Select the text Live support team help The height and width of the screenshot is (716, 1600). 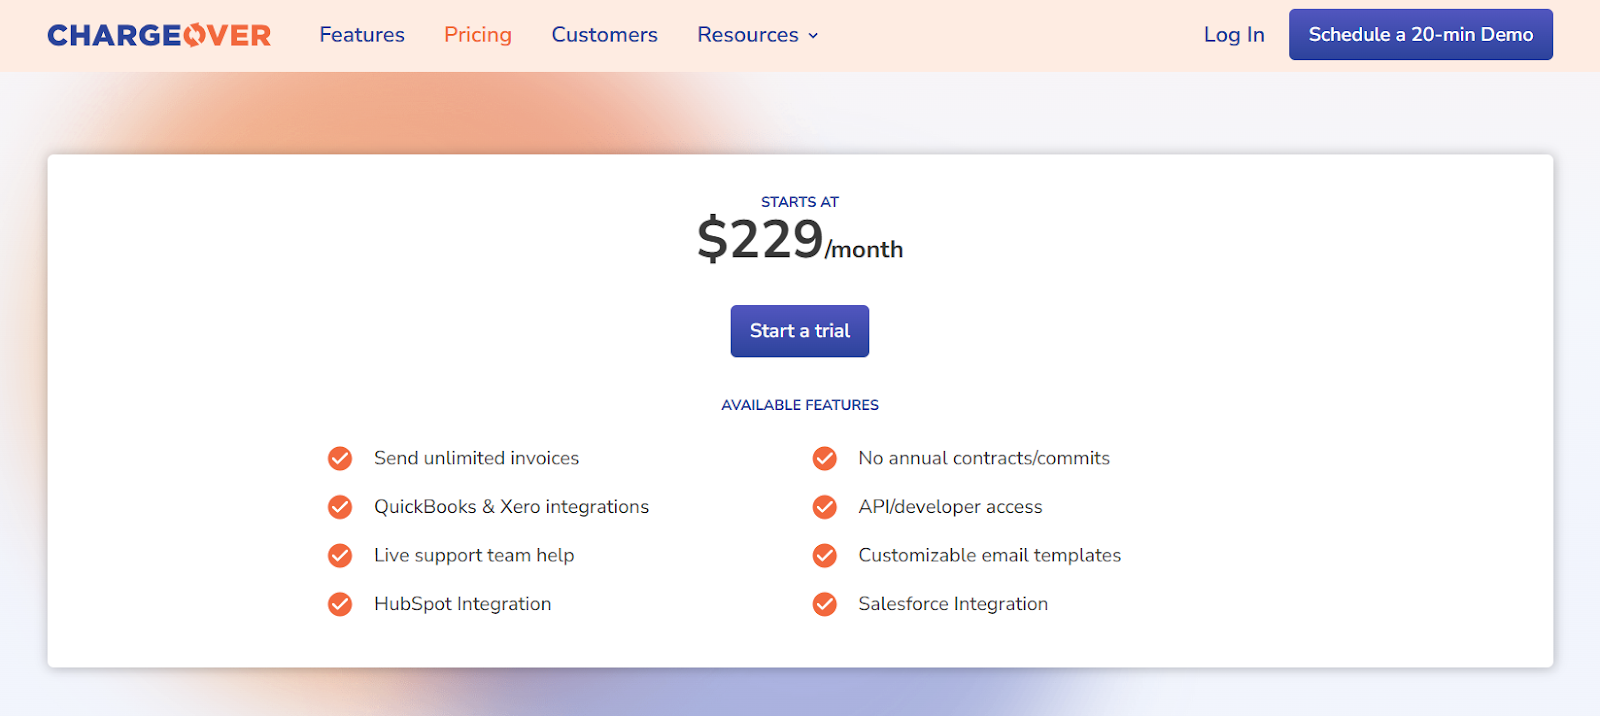coord(474,556)
